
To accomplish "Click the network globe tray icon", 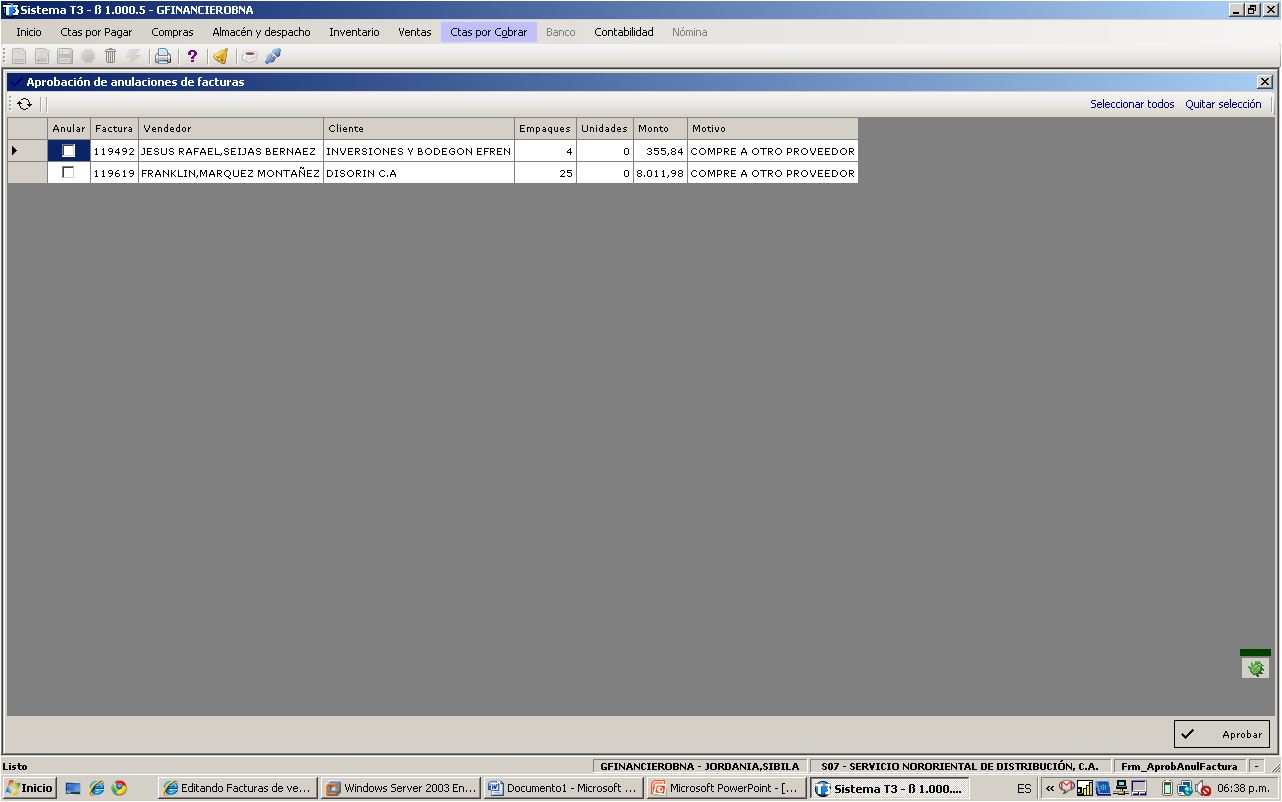I will tap(1185, 788).
